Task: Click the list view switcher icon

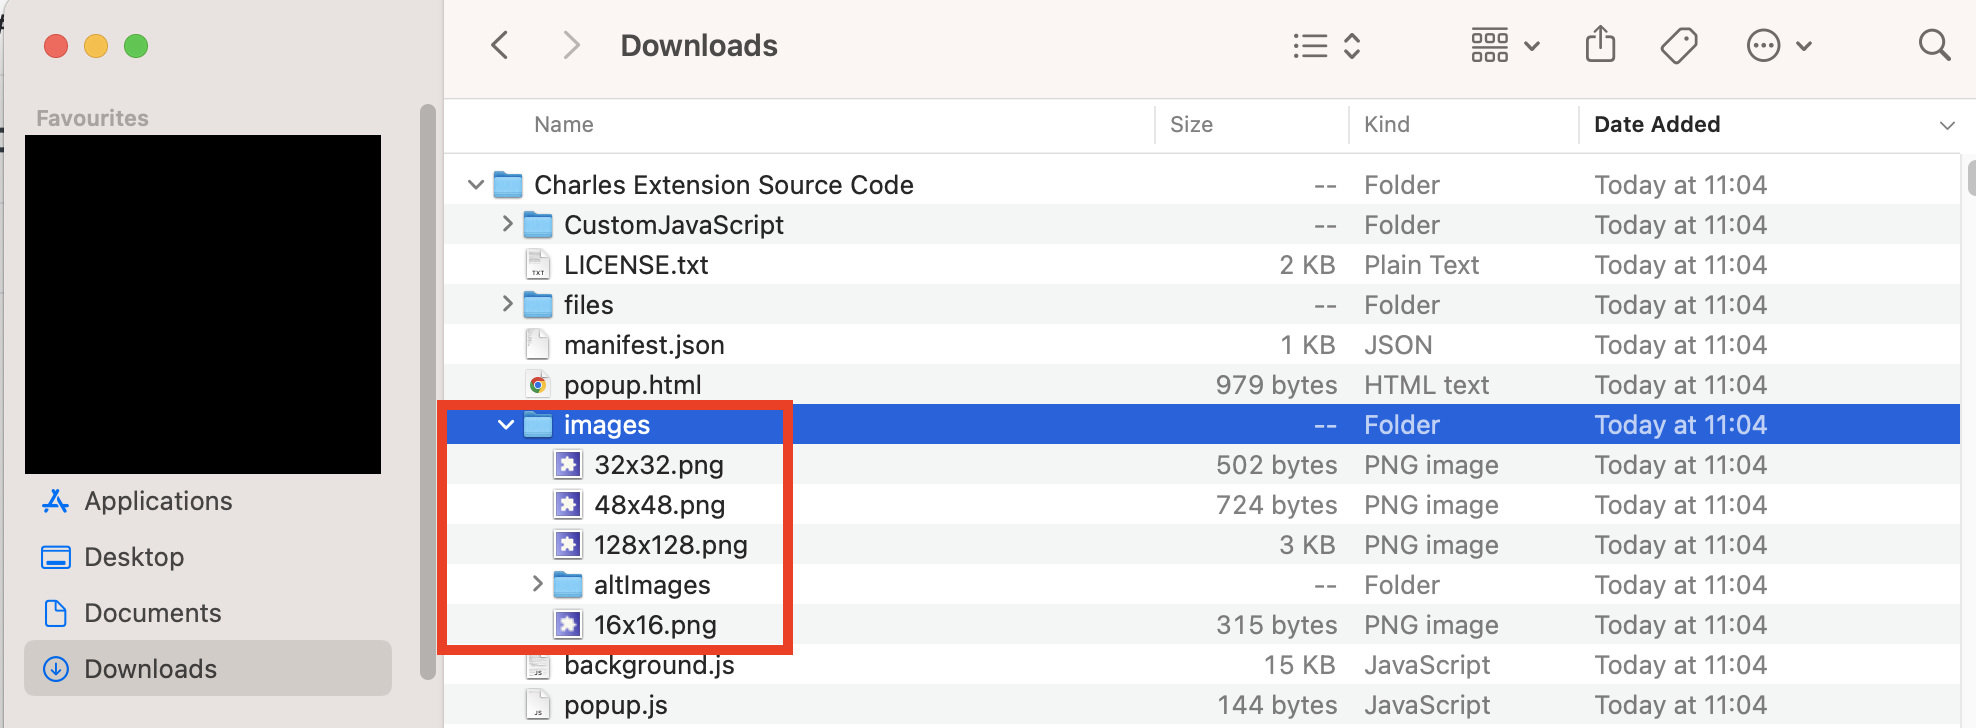Action: 1326,46
